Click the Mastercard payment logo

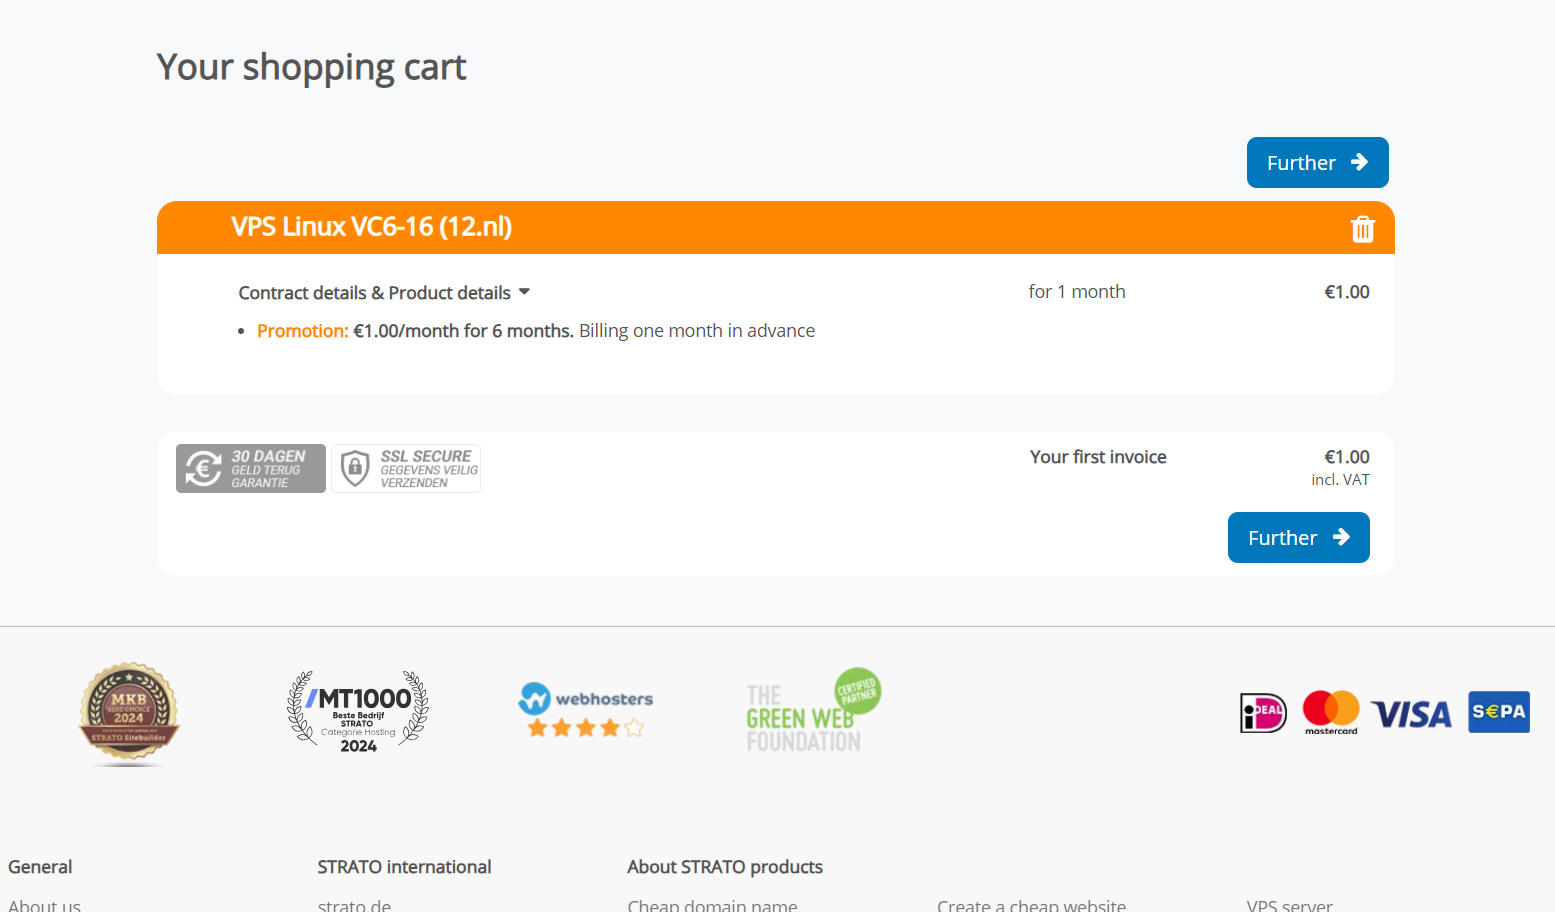pyautogui.click(x=1331, y=713)
